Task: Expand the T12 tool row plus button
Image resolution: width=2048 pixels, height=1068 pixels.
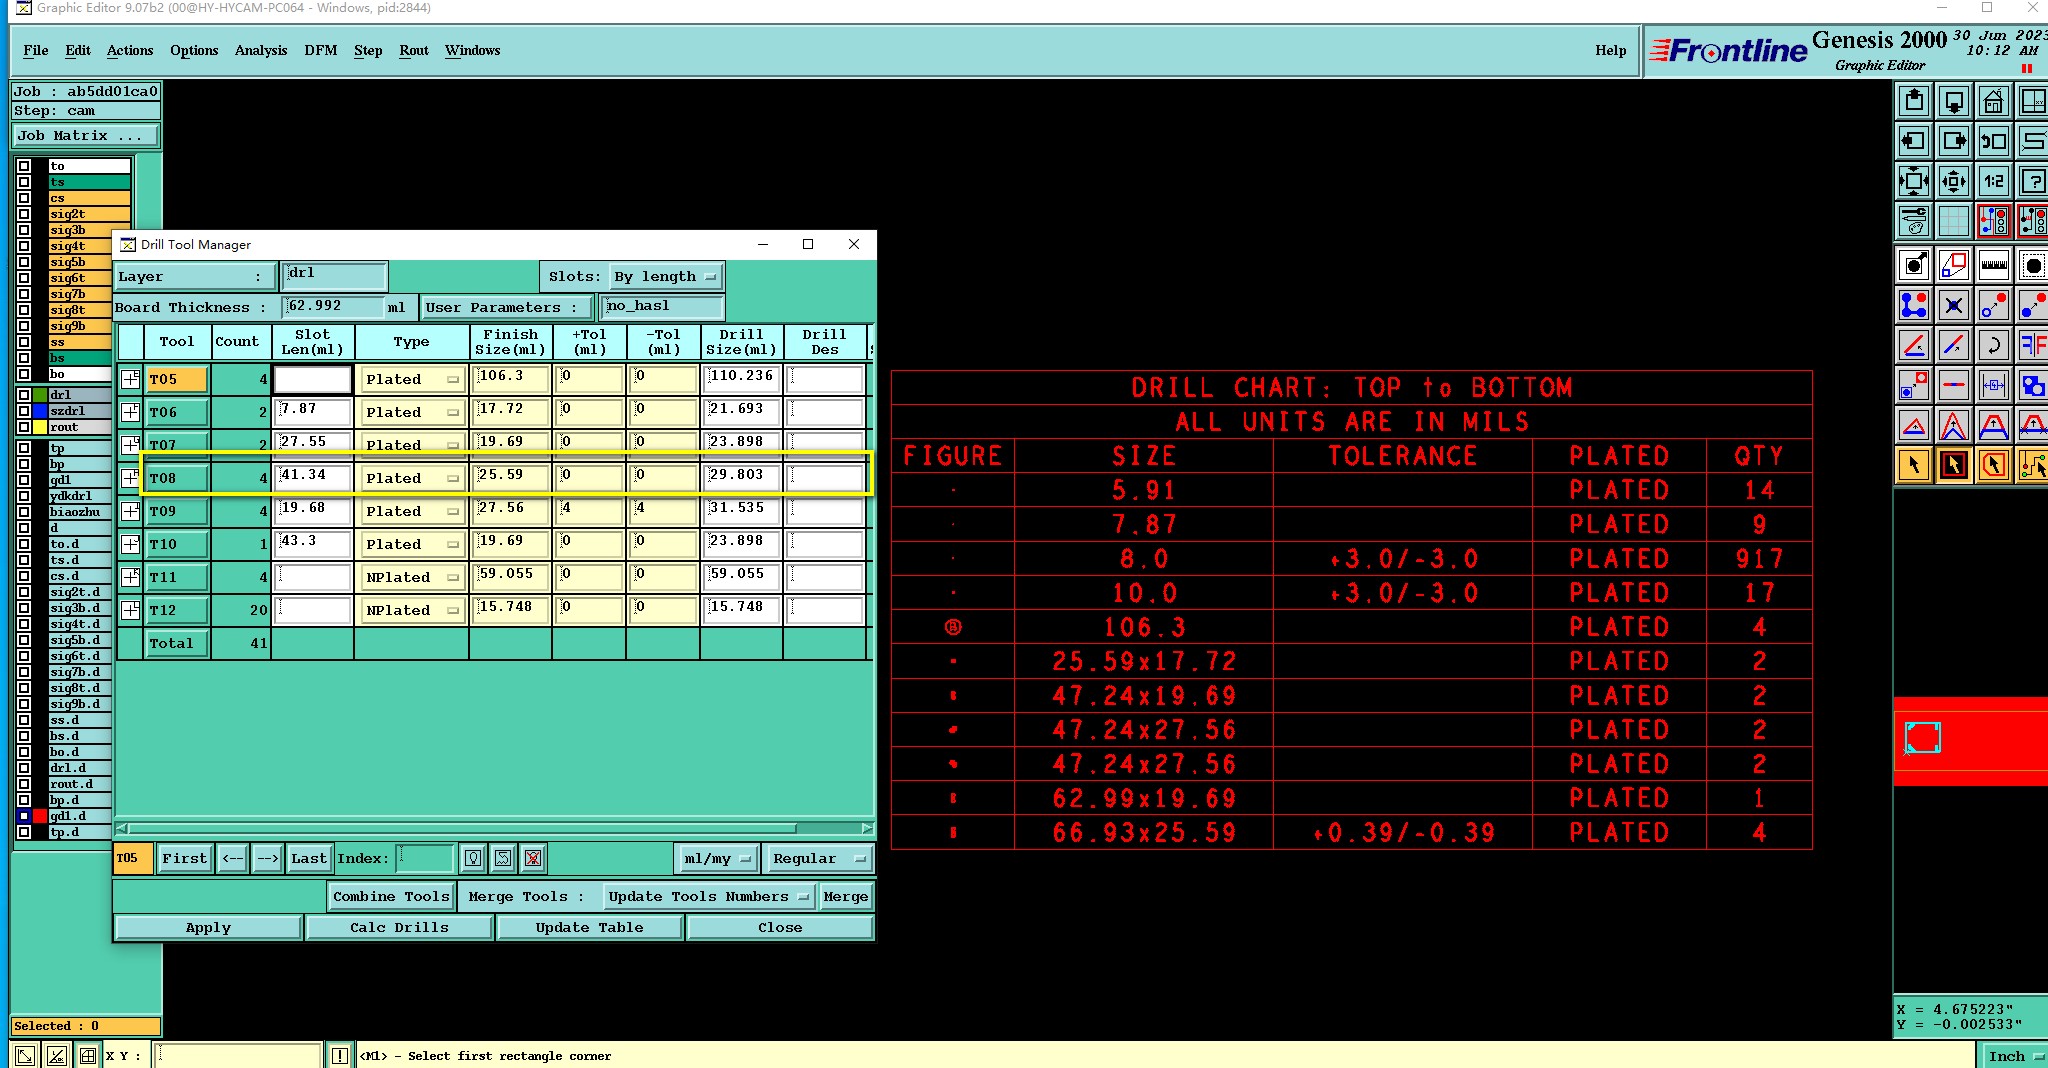Action: [x=131, y=610]
